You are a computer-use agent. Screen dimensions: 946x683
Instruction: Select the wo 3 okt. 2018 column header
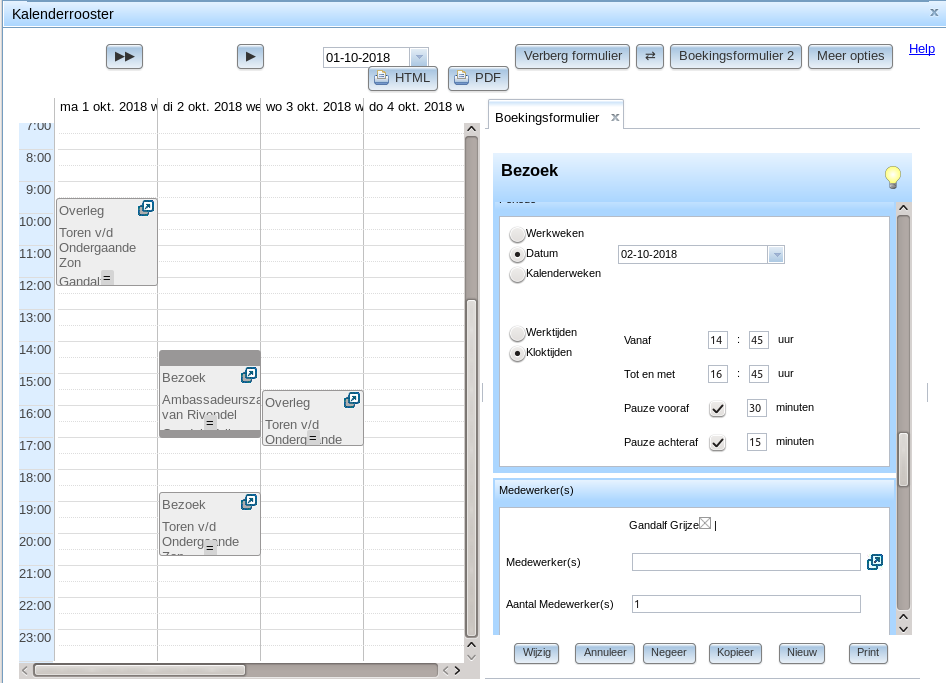(313, 107)
